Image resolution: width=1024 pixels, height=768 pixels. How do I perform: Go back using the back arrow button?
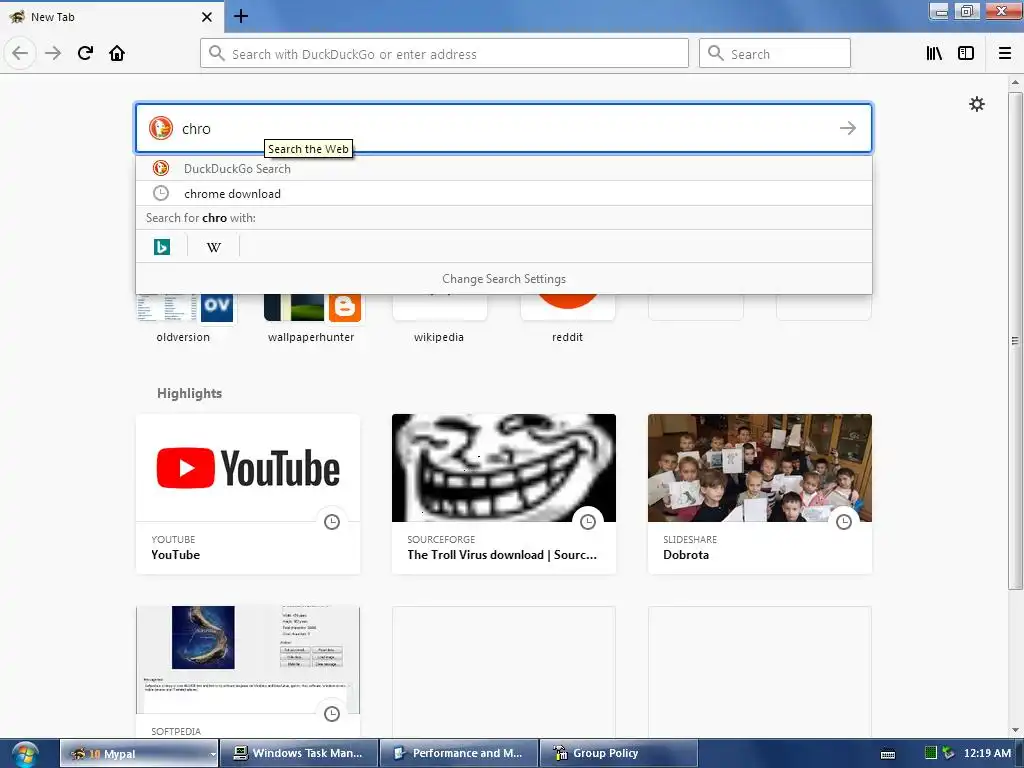pyautogui.click(x=20, y=53)
